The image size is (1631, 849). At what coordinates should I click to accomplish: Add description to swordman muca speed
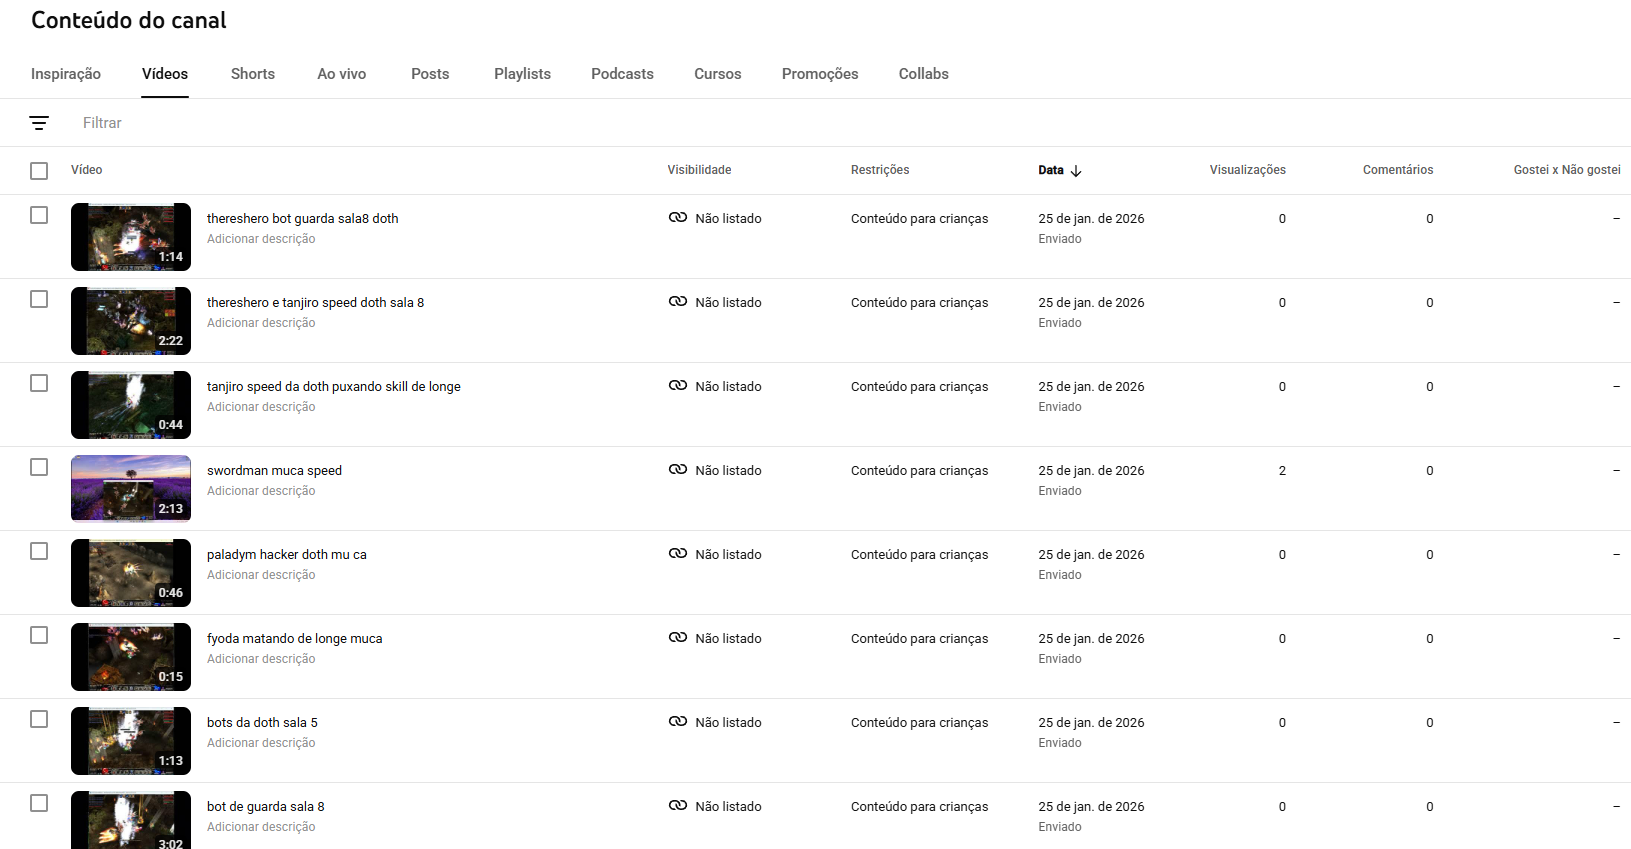pyautogui.click(x=261, y=491)
